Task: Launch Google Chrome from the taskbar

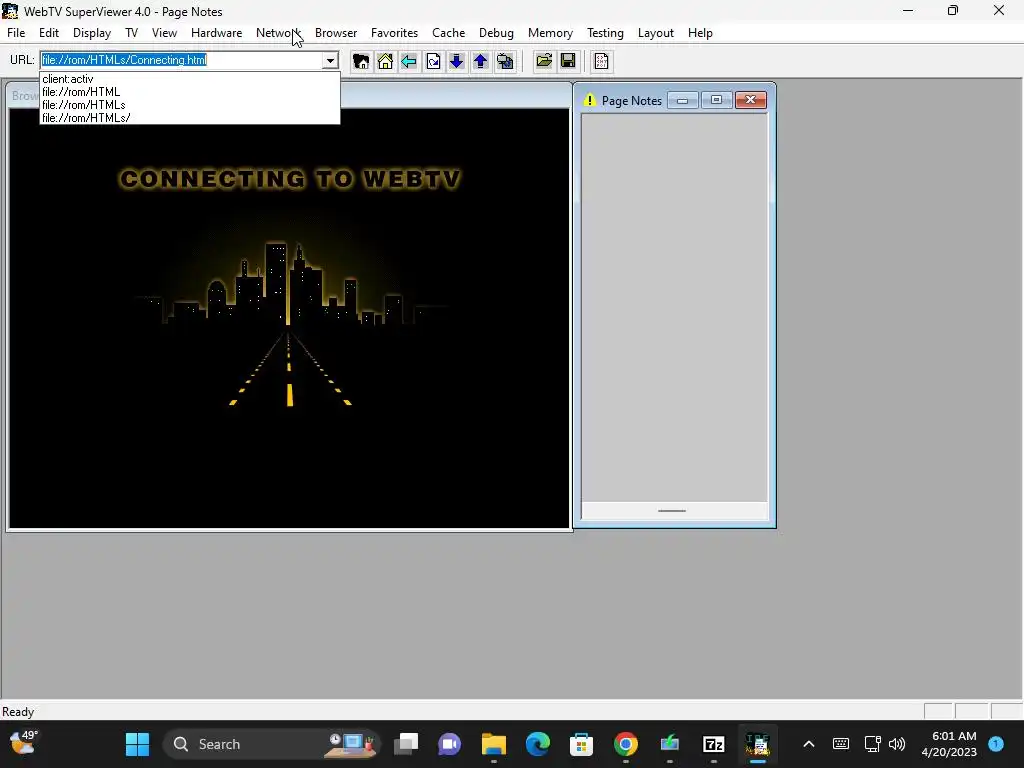Action: pos(626,744)
